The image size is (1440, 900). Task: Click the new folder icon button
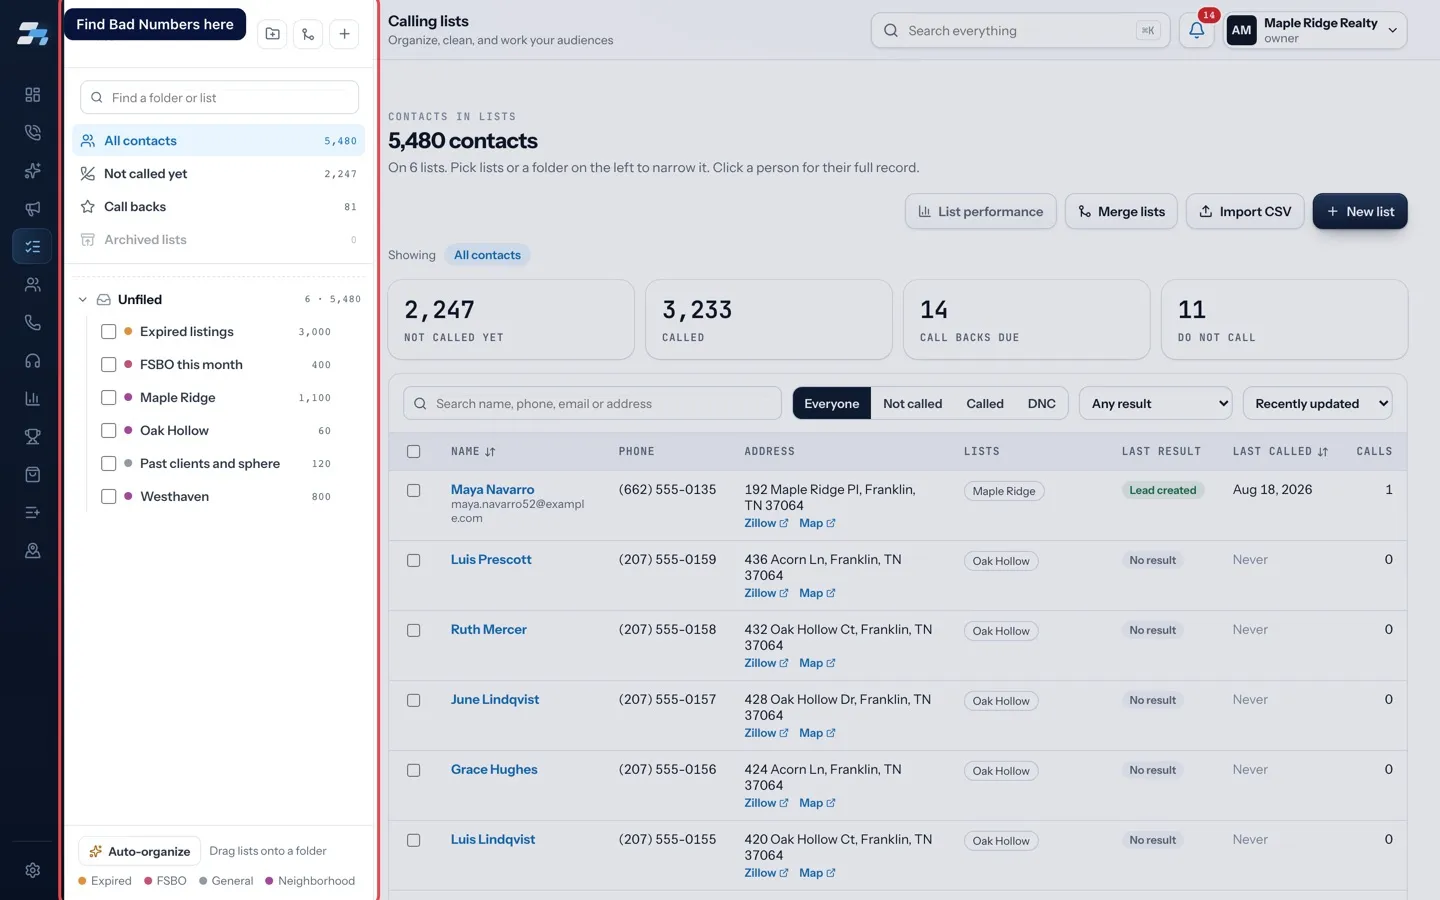point(272,34)
